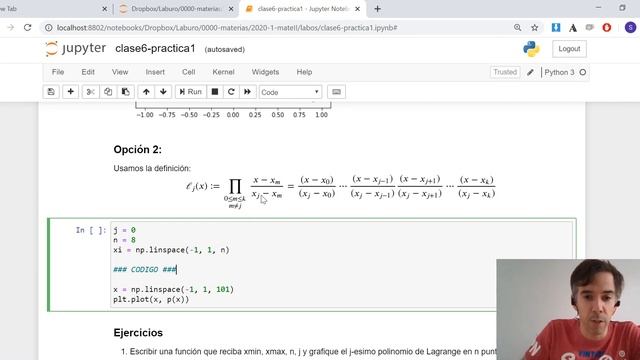The width and height of the screenshot is (640, 360).
Task: Open the Kernel menu
Action: click(x=223, y=72)
